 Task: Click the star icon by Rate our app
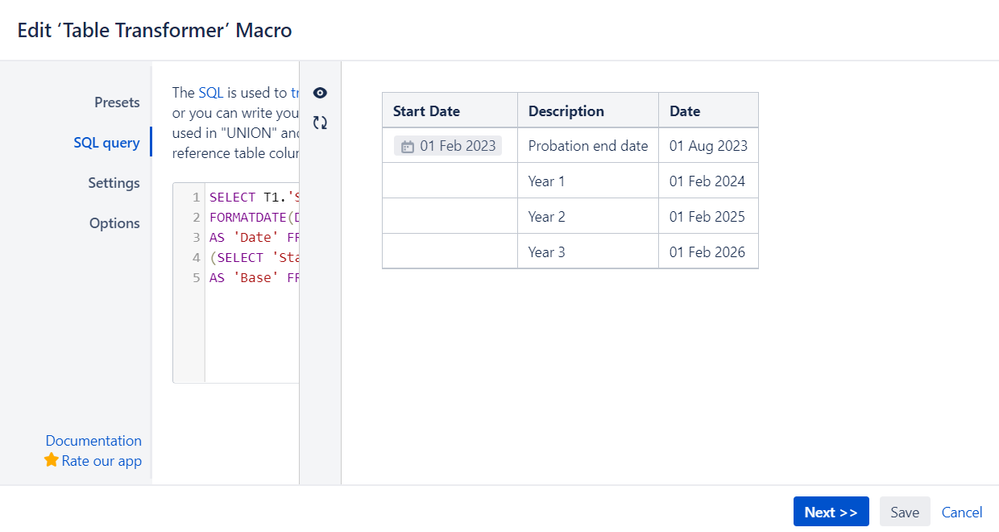pos(51,461)
